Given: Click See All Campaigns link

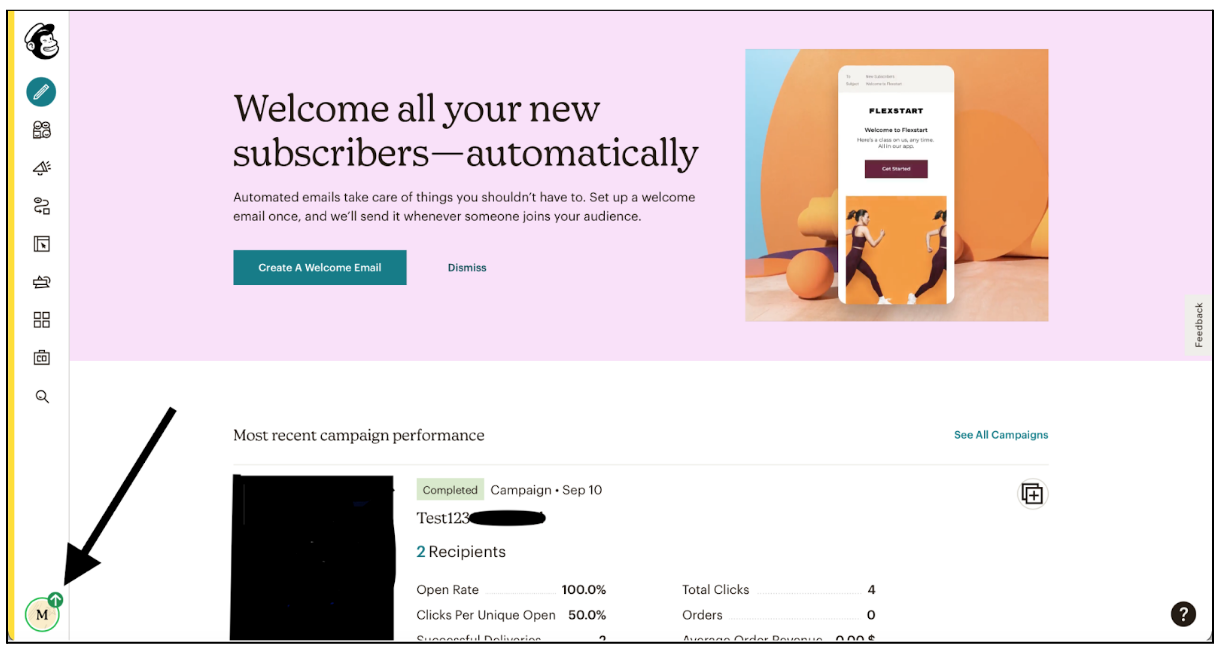Looking at the screenshot, I should click(x=1001, y=435).
